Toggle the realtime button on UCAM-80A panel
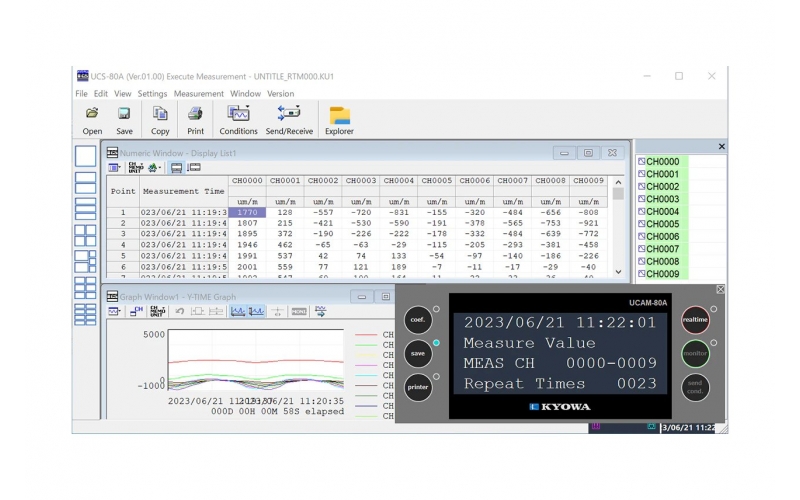Viewport: 800px width, 500px height. (695, 320)
